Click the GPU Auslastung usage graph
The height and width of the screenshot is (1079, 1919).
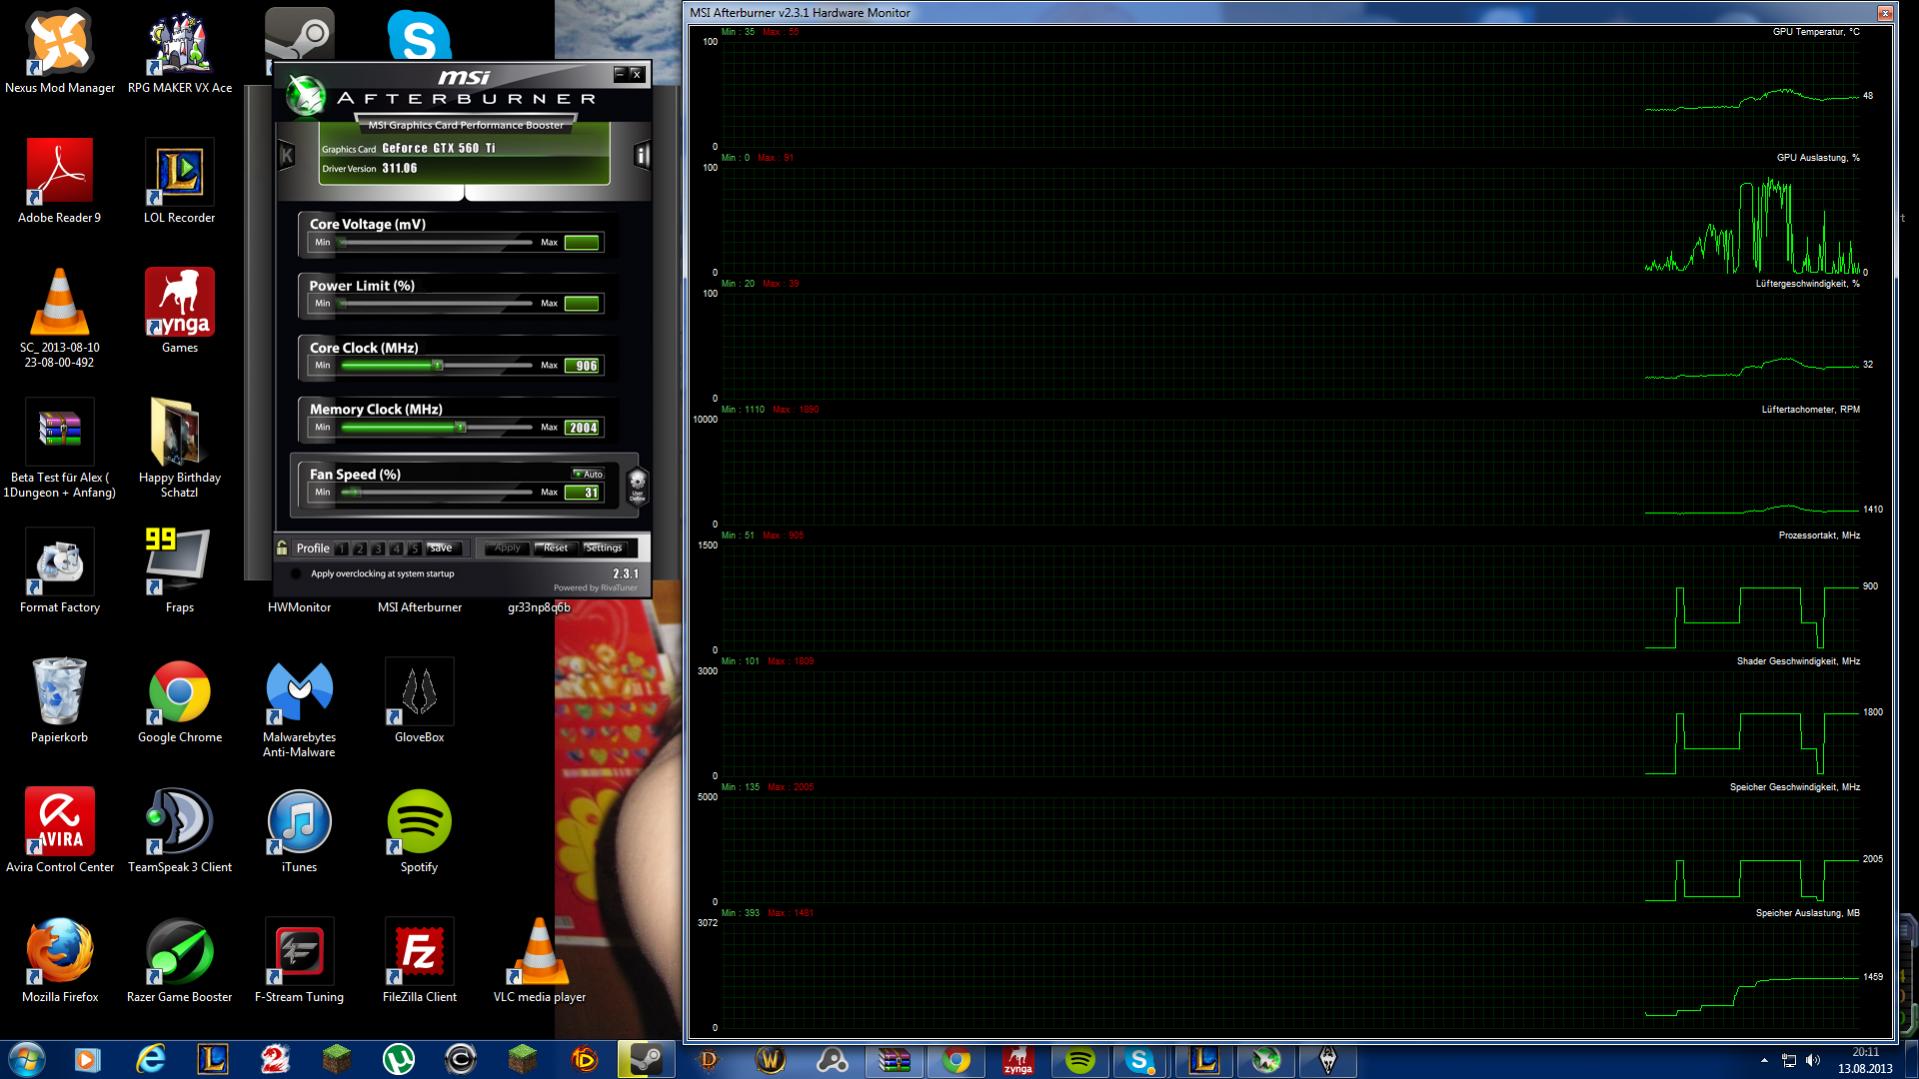[1290, 220]
